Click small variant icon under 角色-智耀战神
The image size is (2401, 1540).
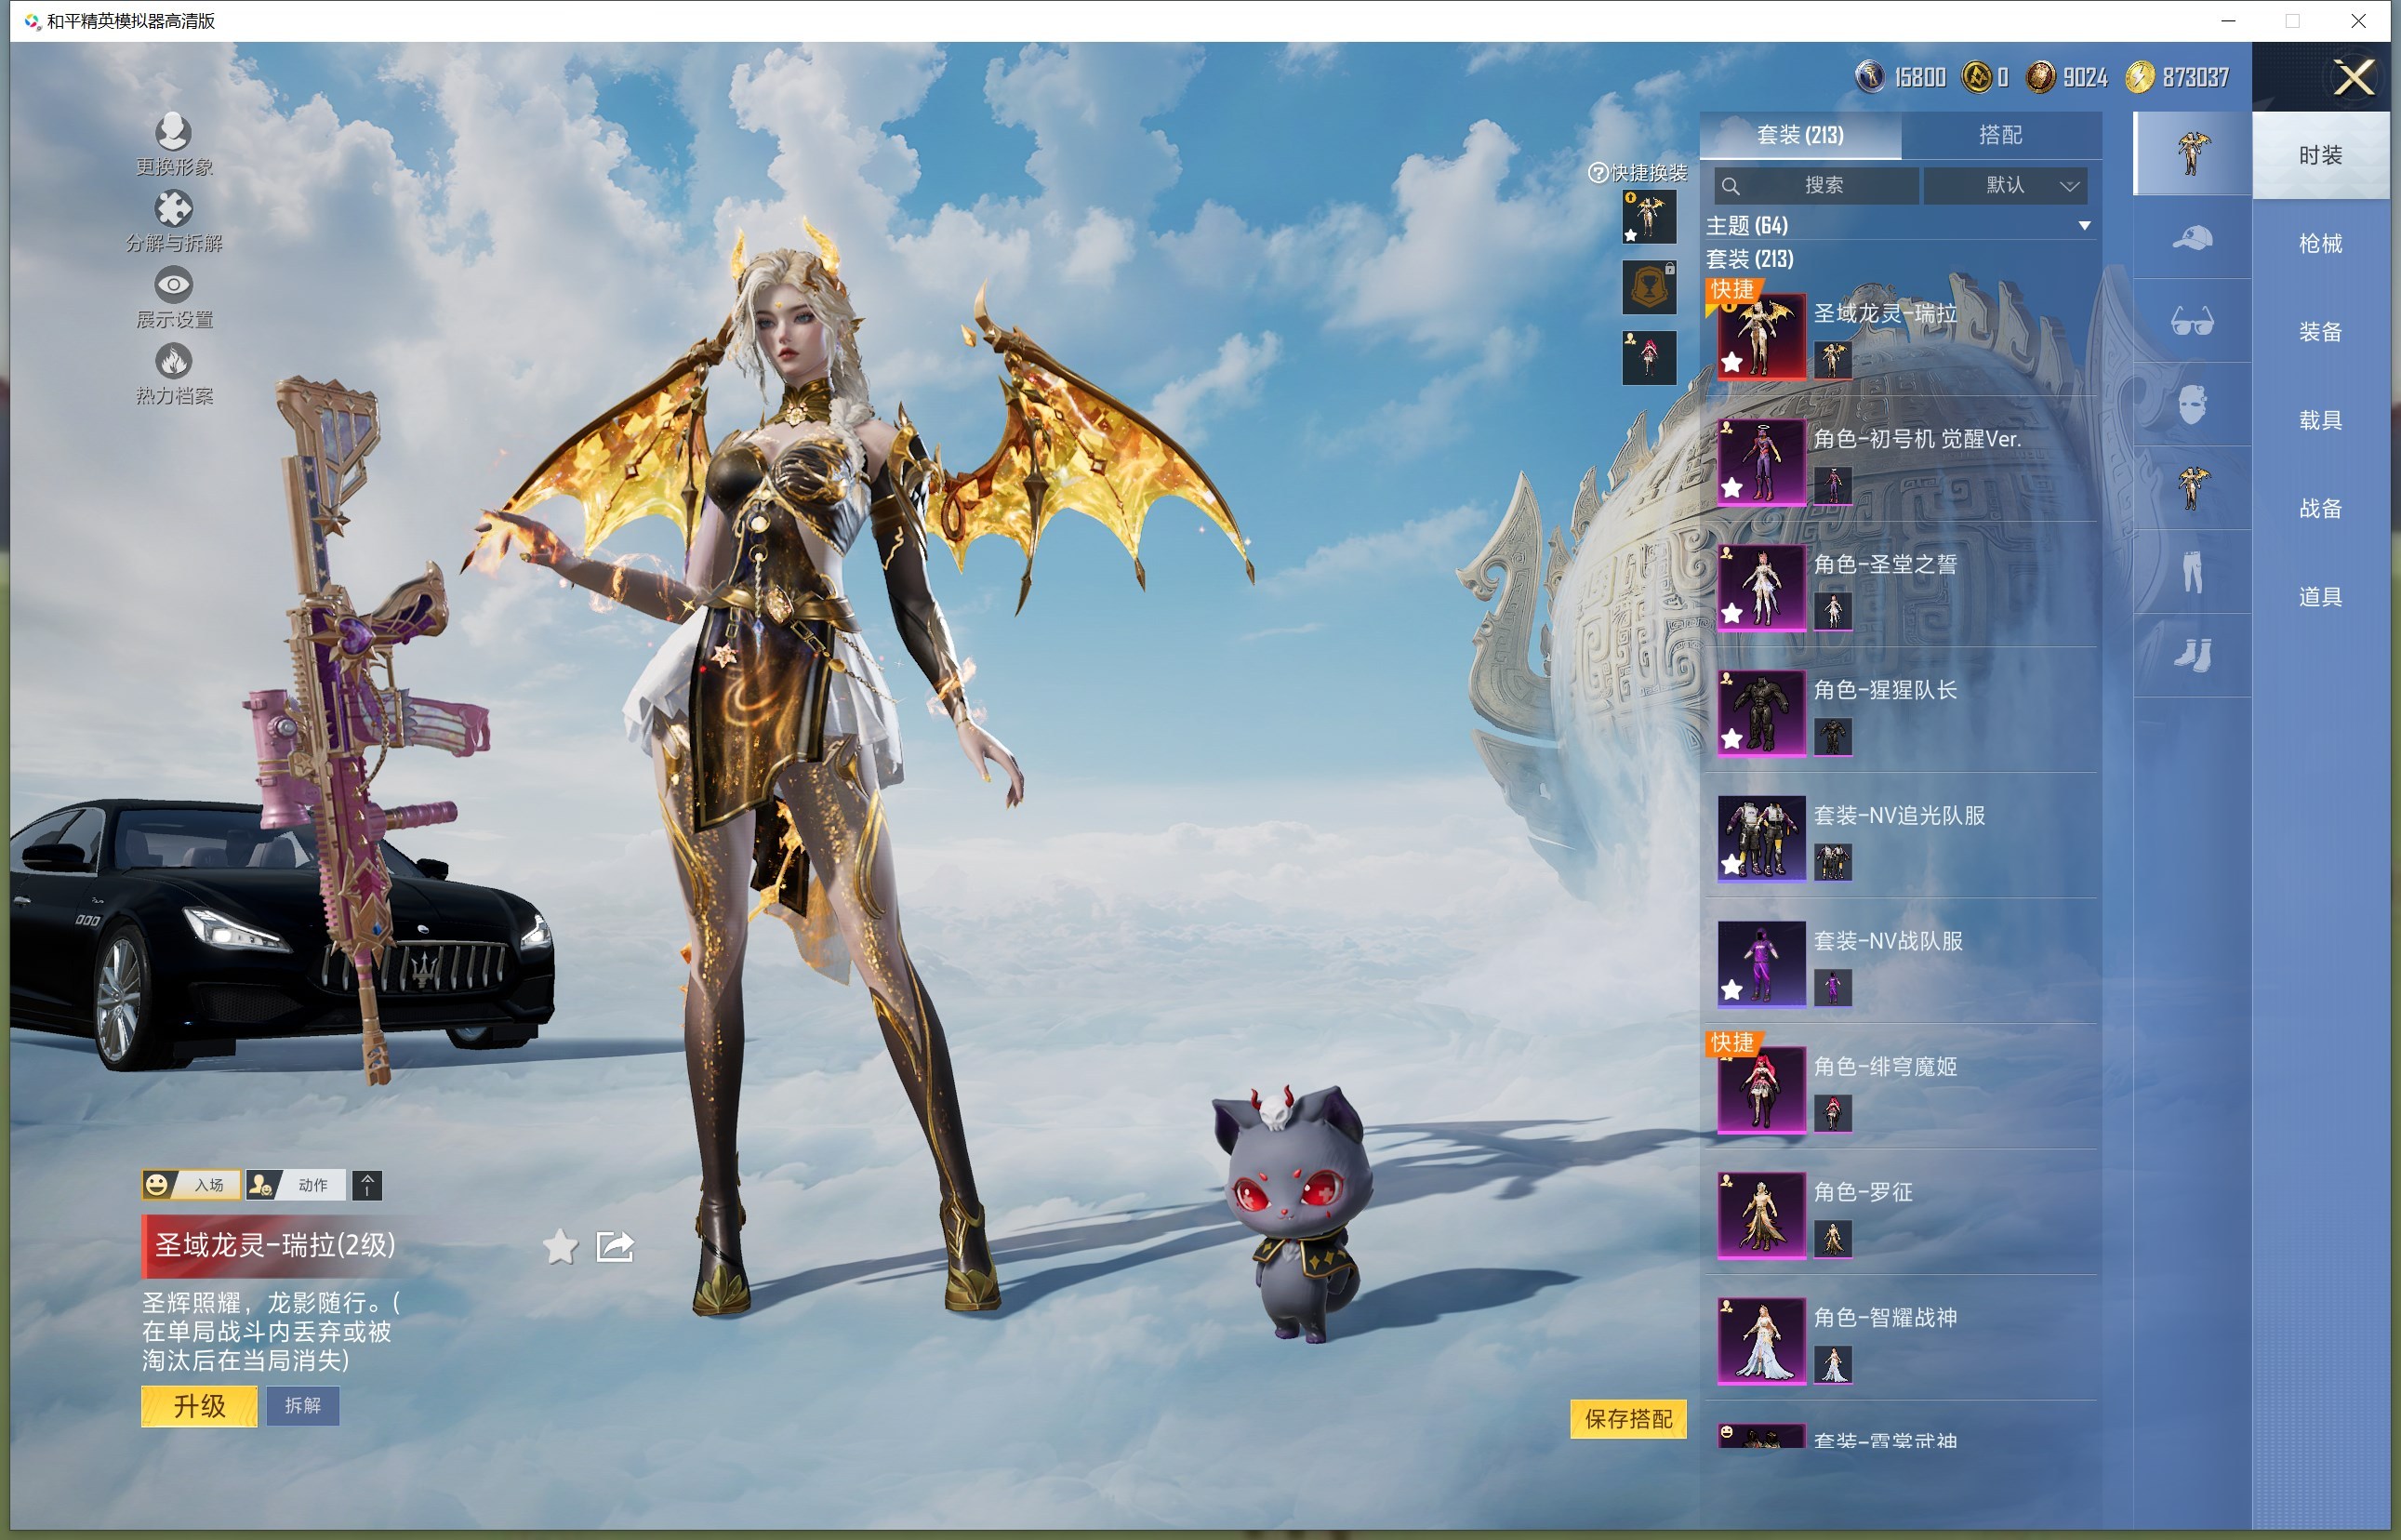tap(1832, 1364)
